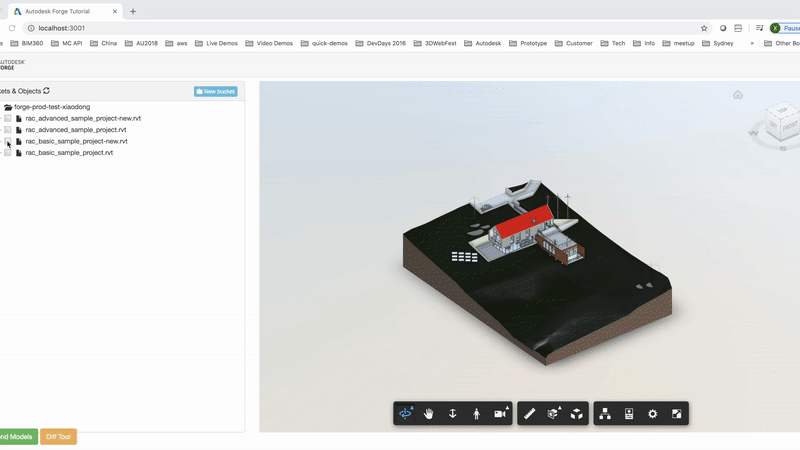800x450 pixels.
Task: Check rac_basic_sample_project.rvt checkbox
Action: (x=8, y=153)
